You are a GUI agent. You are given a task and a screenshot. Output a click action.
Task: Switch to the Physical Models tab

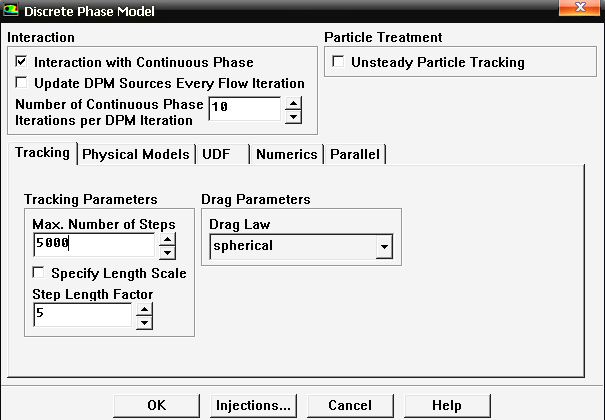coord(136,154)
